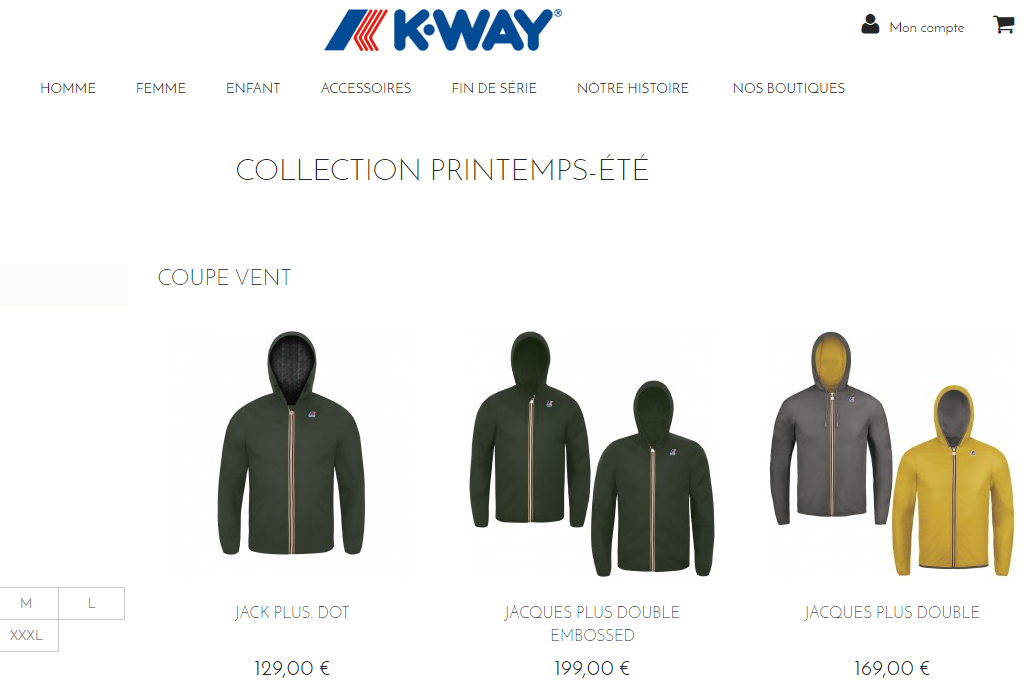View the grey and yellow jacket image

[892, 452]
